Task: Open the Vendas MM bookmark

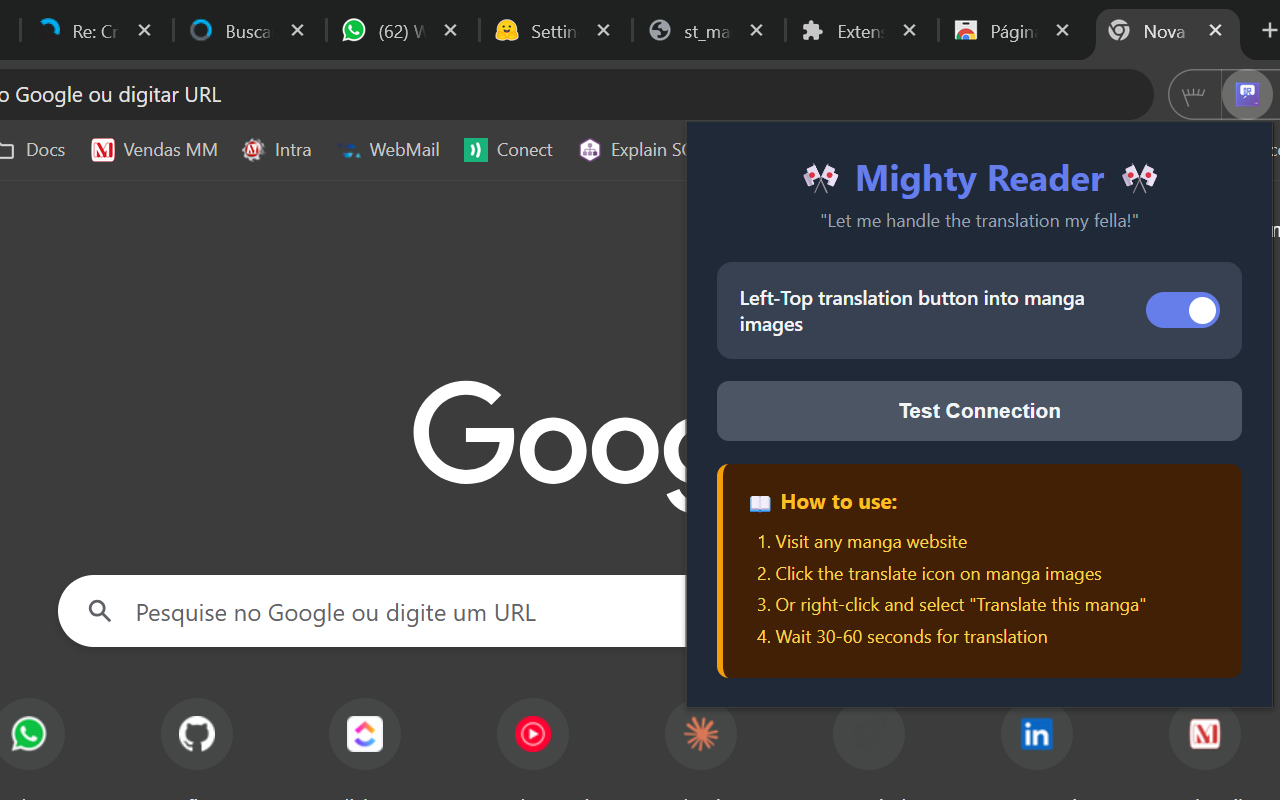Action: click(x=155, y=150)
